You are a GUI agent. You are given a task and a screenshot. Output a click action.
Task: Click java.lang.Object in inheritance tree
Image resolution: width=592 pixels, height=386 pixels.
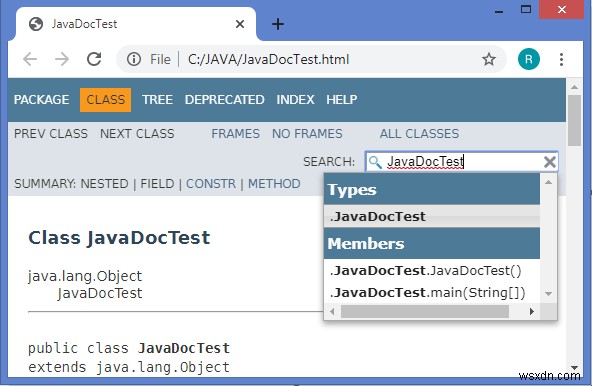[x=85, y=276]
